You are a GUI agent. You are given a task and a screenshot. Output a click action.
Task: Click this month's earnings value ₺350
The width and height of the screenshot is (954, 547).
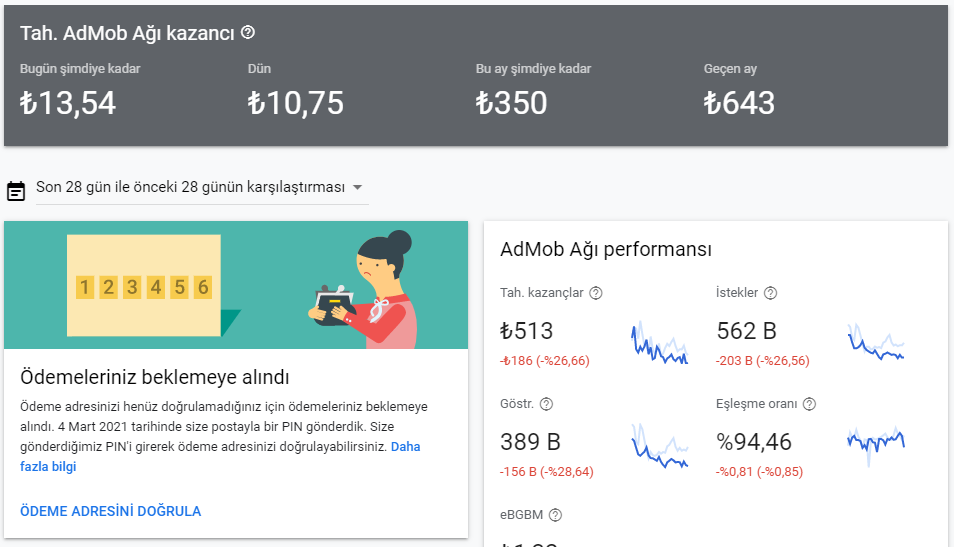tap(511, 103)
